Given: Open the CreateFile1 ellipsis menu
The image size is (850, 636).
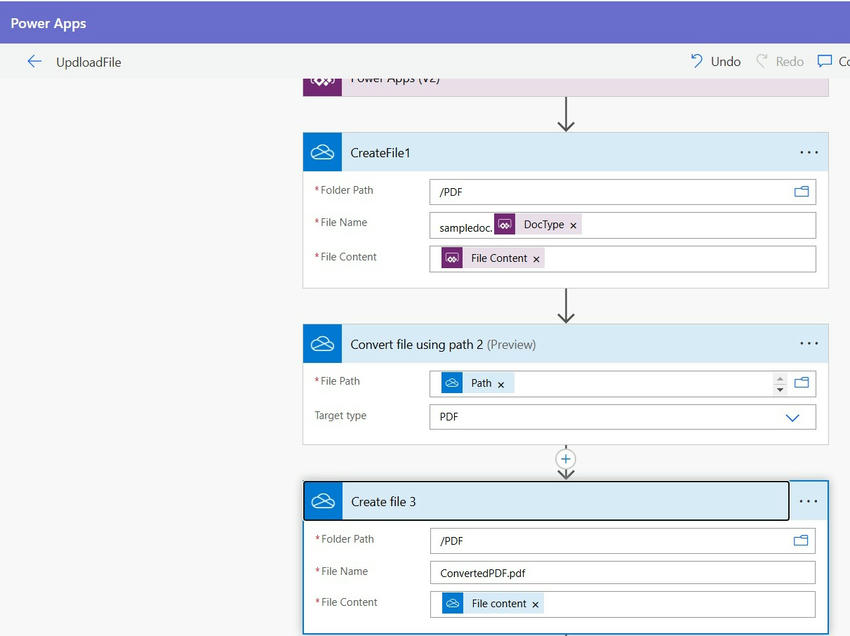Looking at the screenshot, I should click(x=808, y=153).
